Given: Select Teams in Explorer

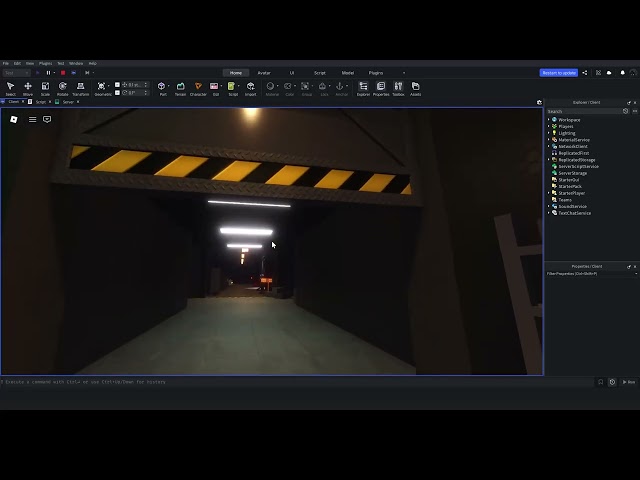Looking at the screenshot, I should pos(564,200).
